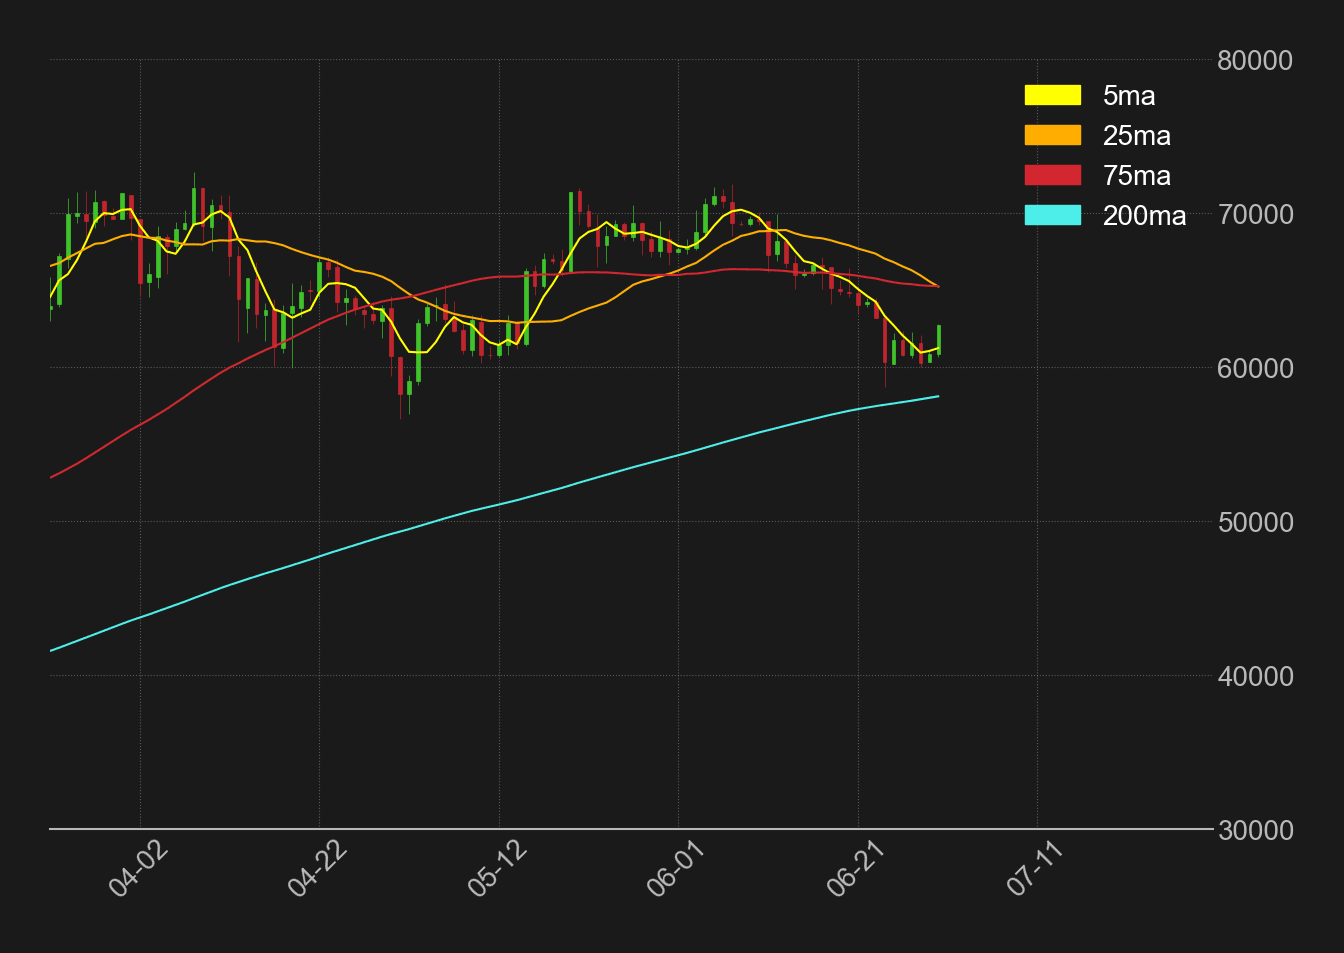Click the 40000 price axis label

[1255, 676]
